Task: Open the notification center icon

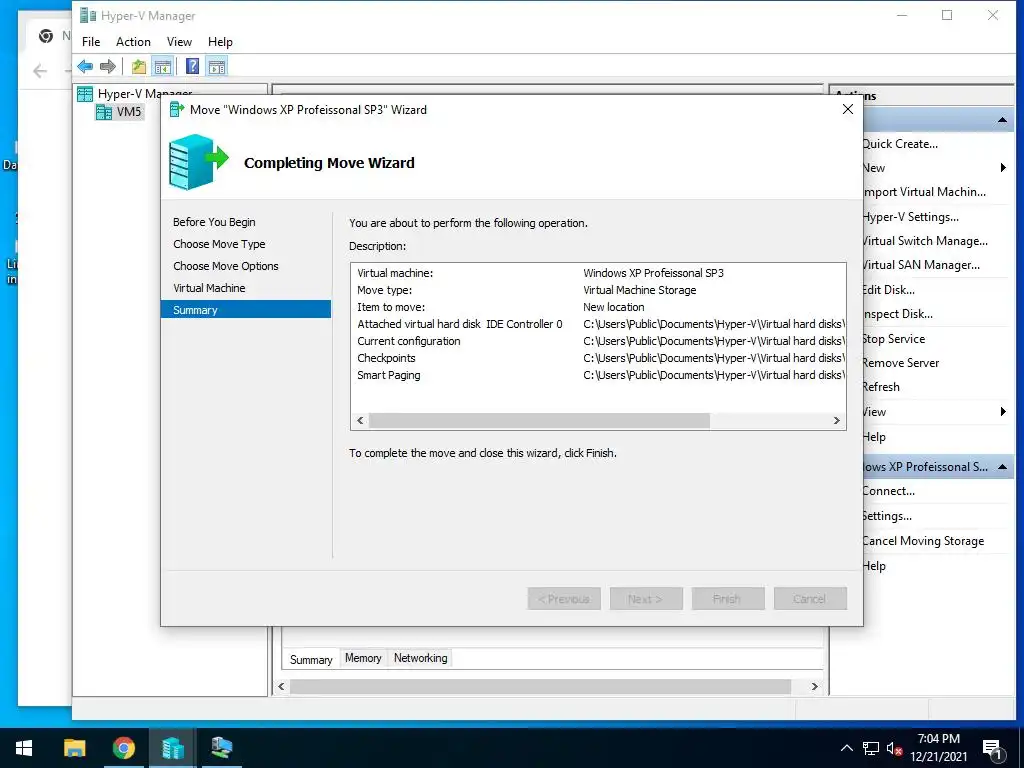Action: [x=992, y=749]
